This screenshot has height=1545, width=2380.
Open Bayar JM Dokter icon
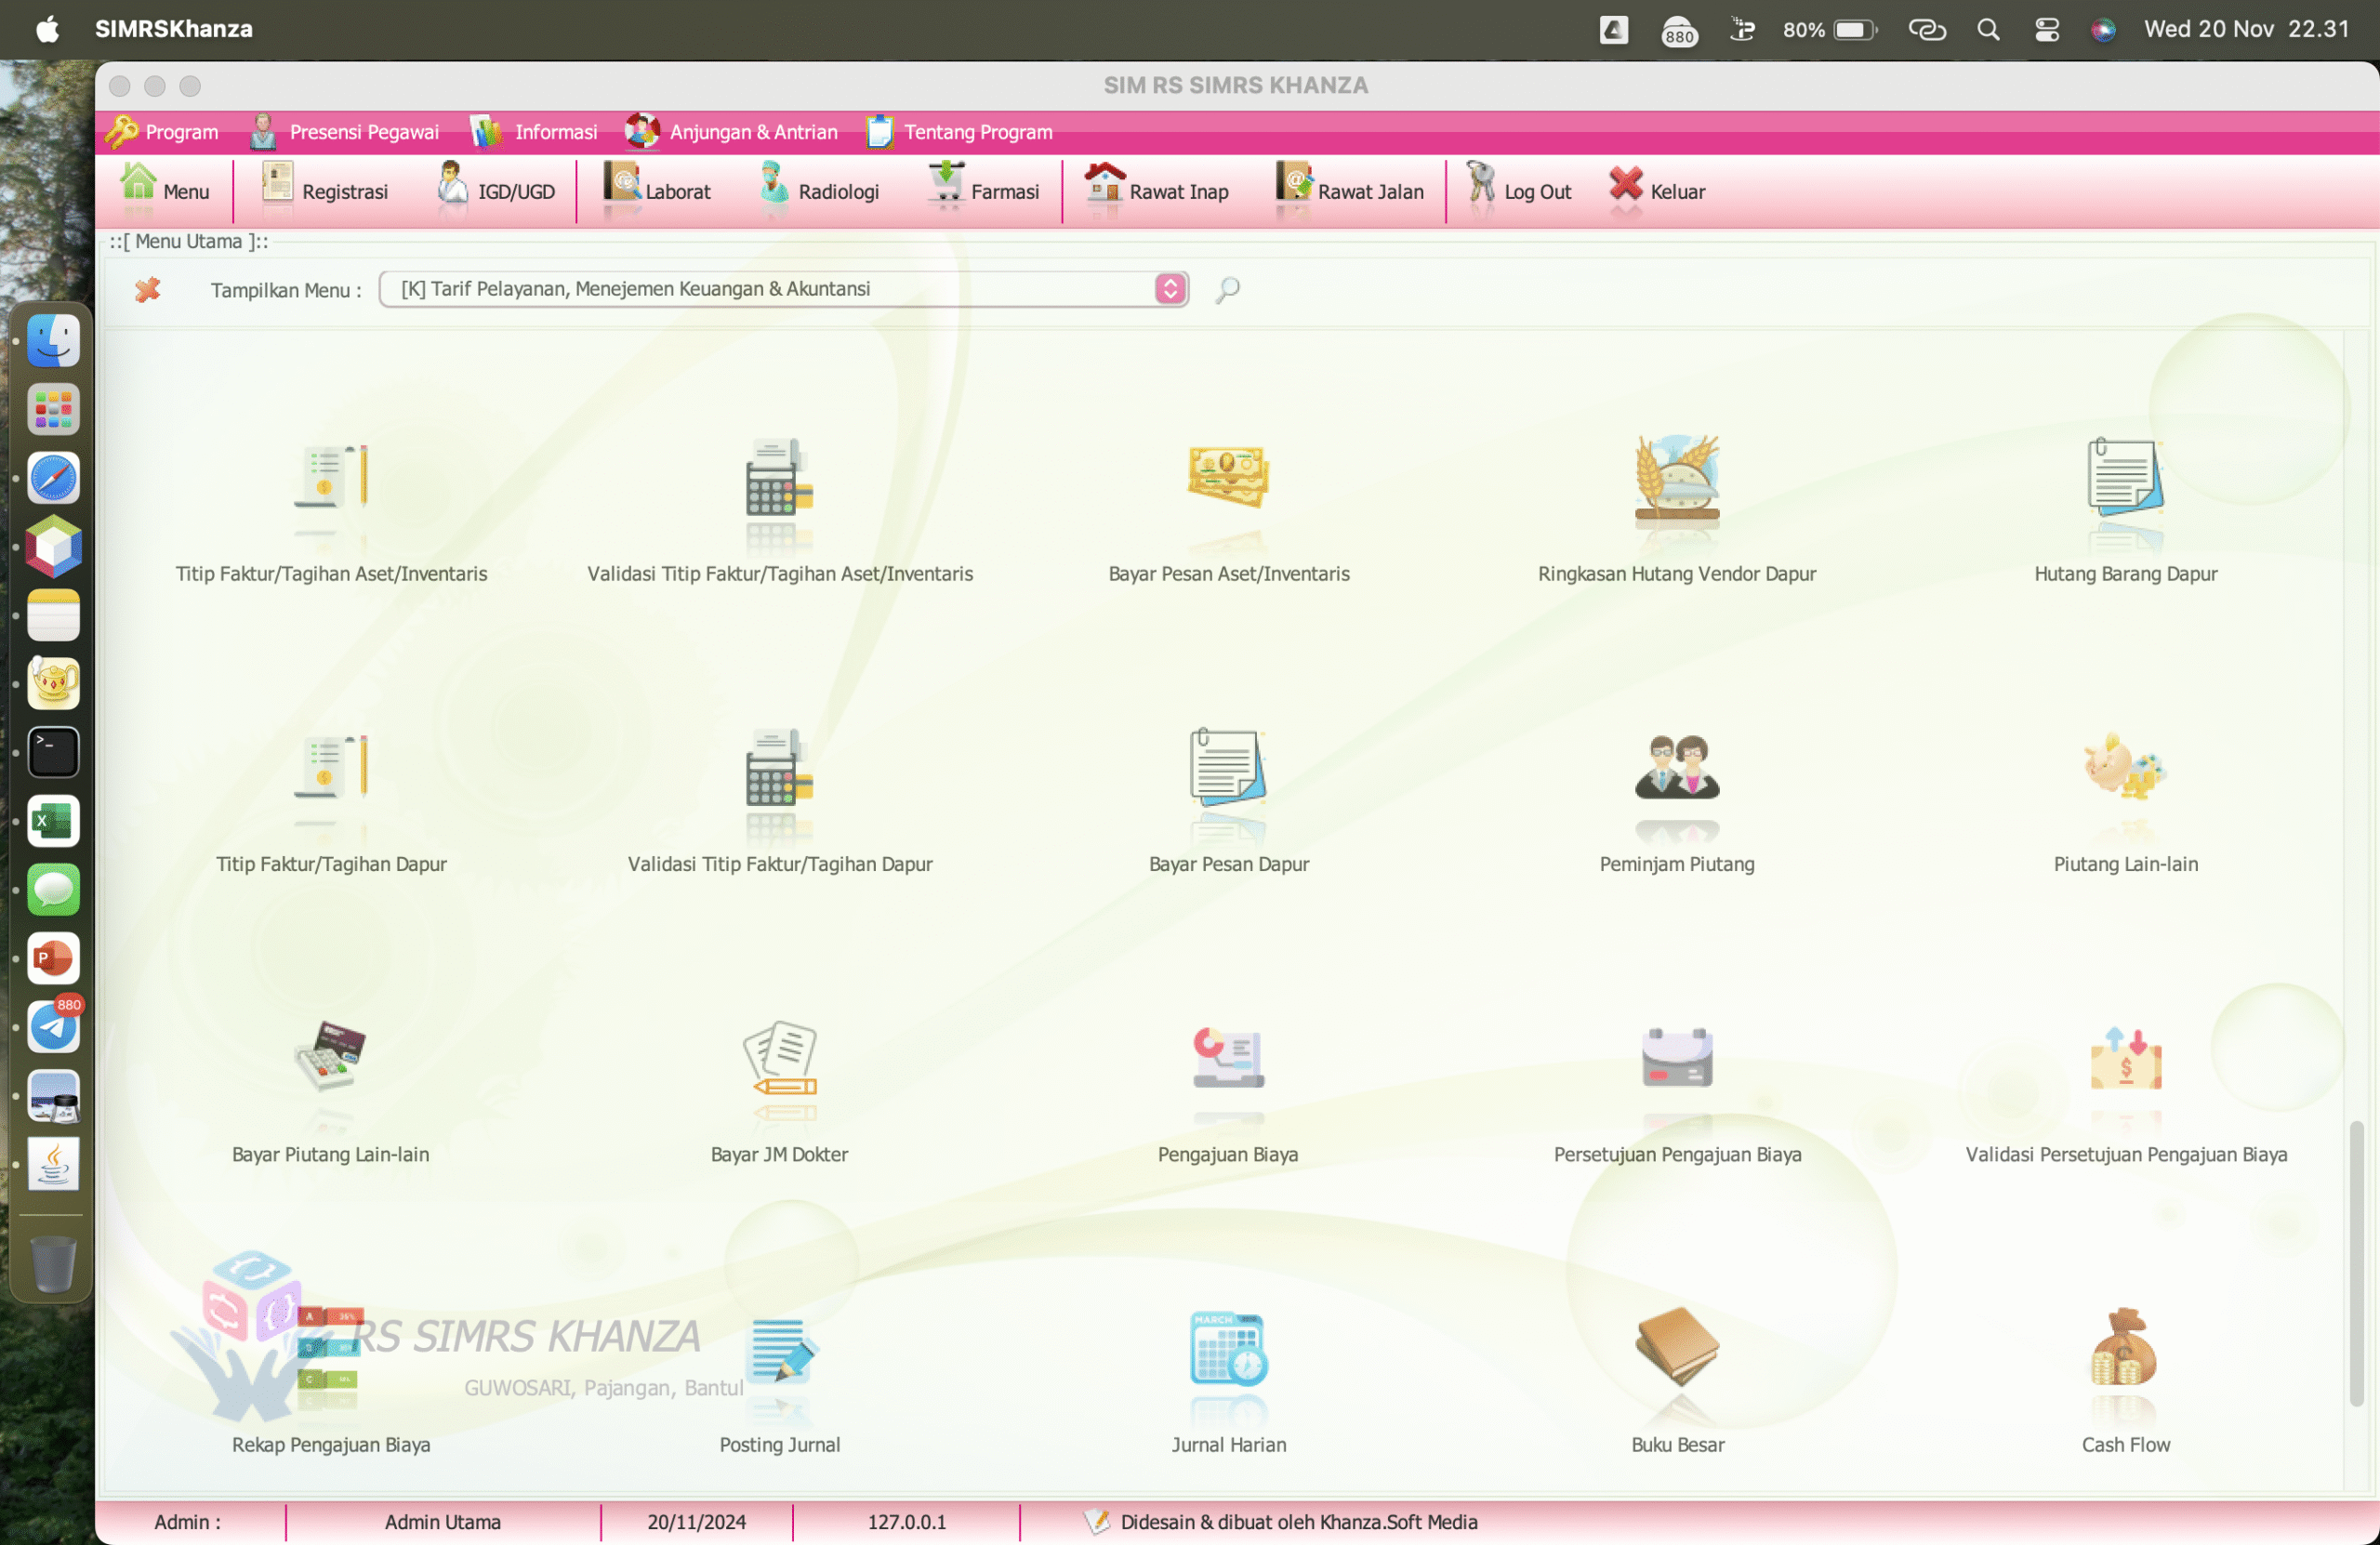tap(779, 1058)
